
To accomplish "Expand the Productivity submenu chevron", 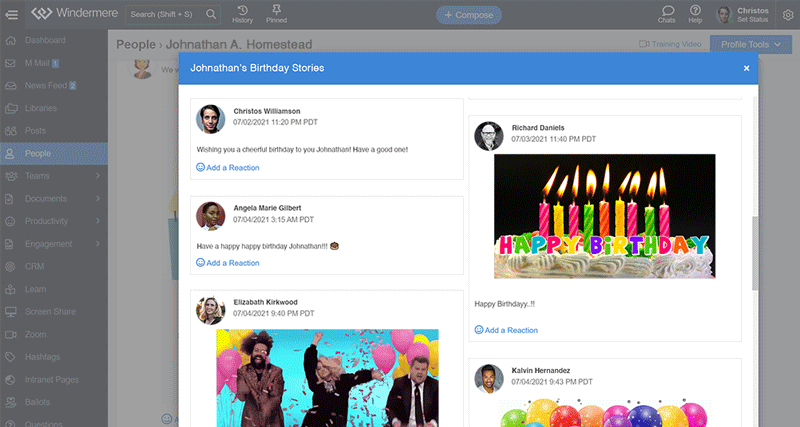I will coord(97,221).
